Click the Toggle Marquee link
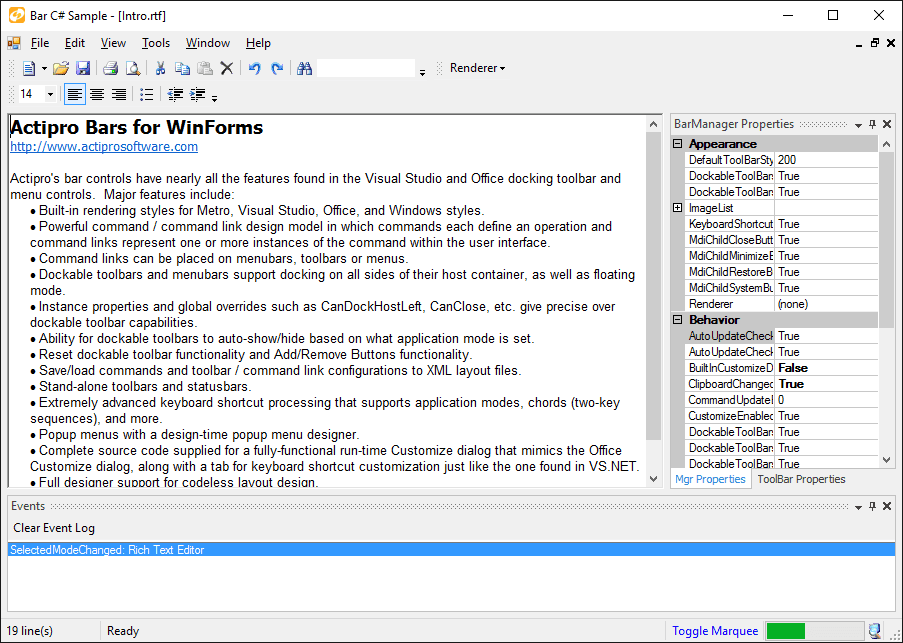This screenshot has width=903, height=643. point(715,631)
